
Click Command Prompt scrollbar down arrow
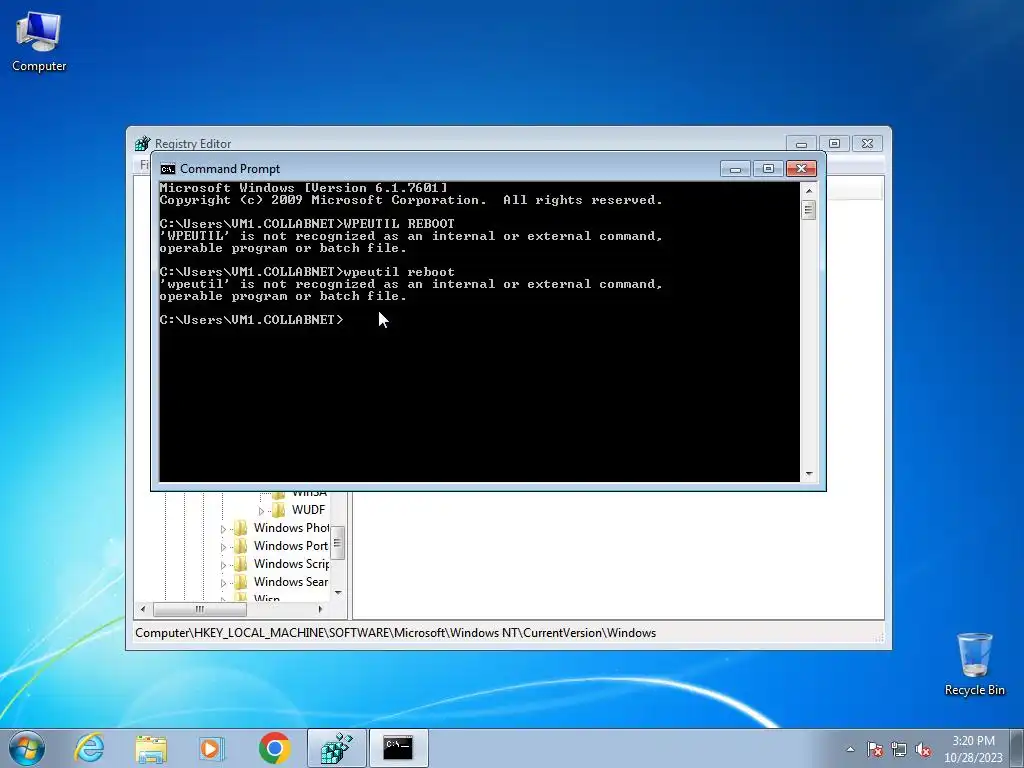809,474
